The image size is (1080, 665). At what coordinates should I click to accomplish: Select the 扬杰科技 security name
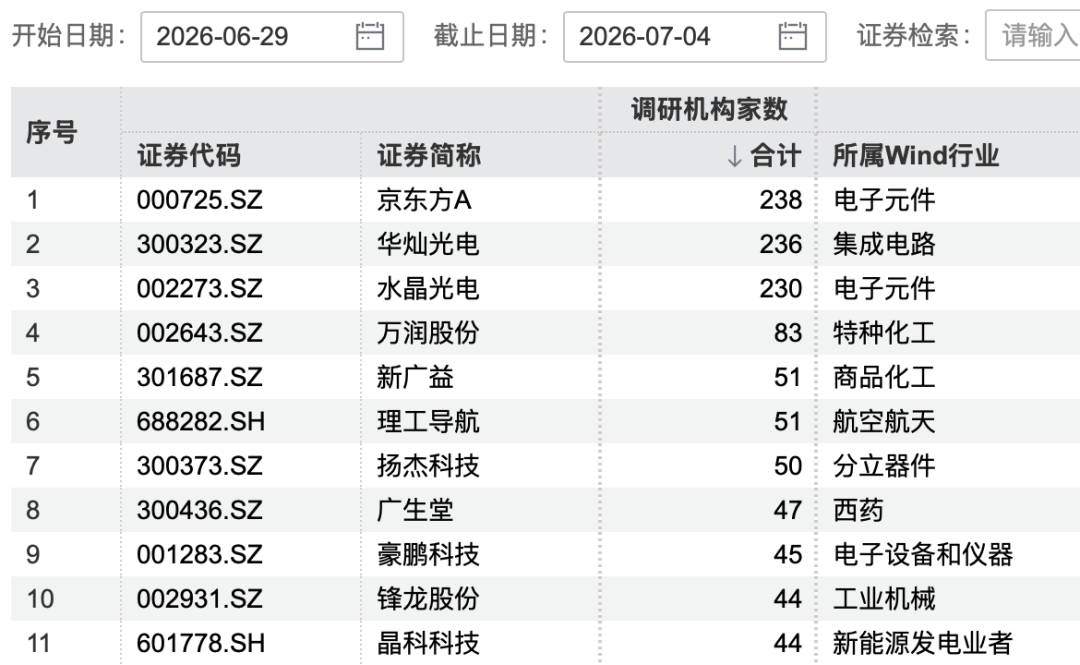[x=428, y=466]
